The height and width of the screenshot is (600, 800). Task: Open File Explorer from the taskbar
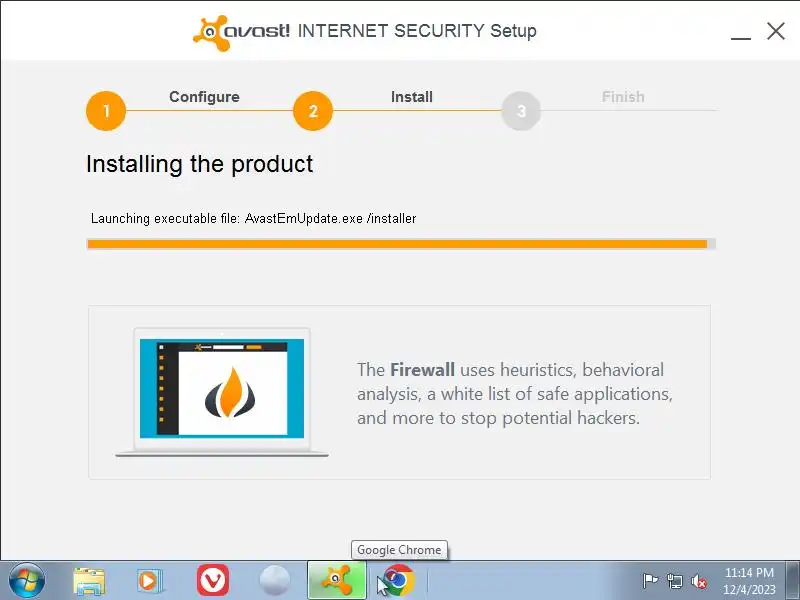tap(89, 581)
